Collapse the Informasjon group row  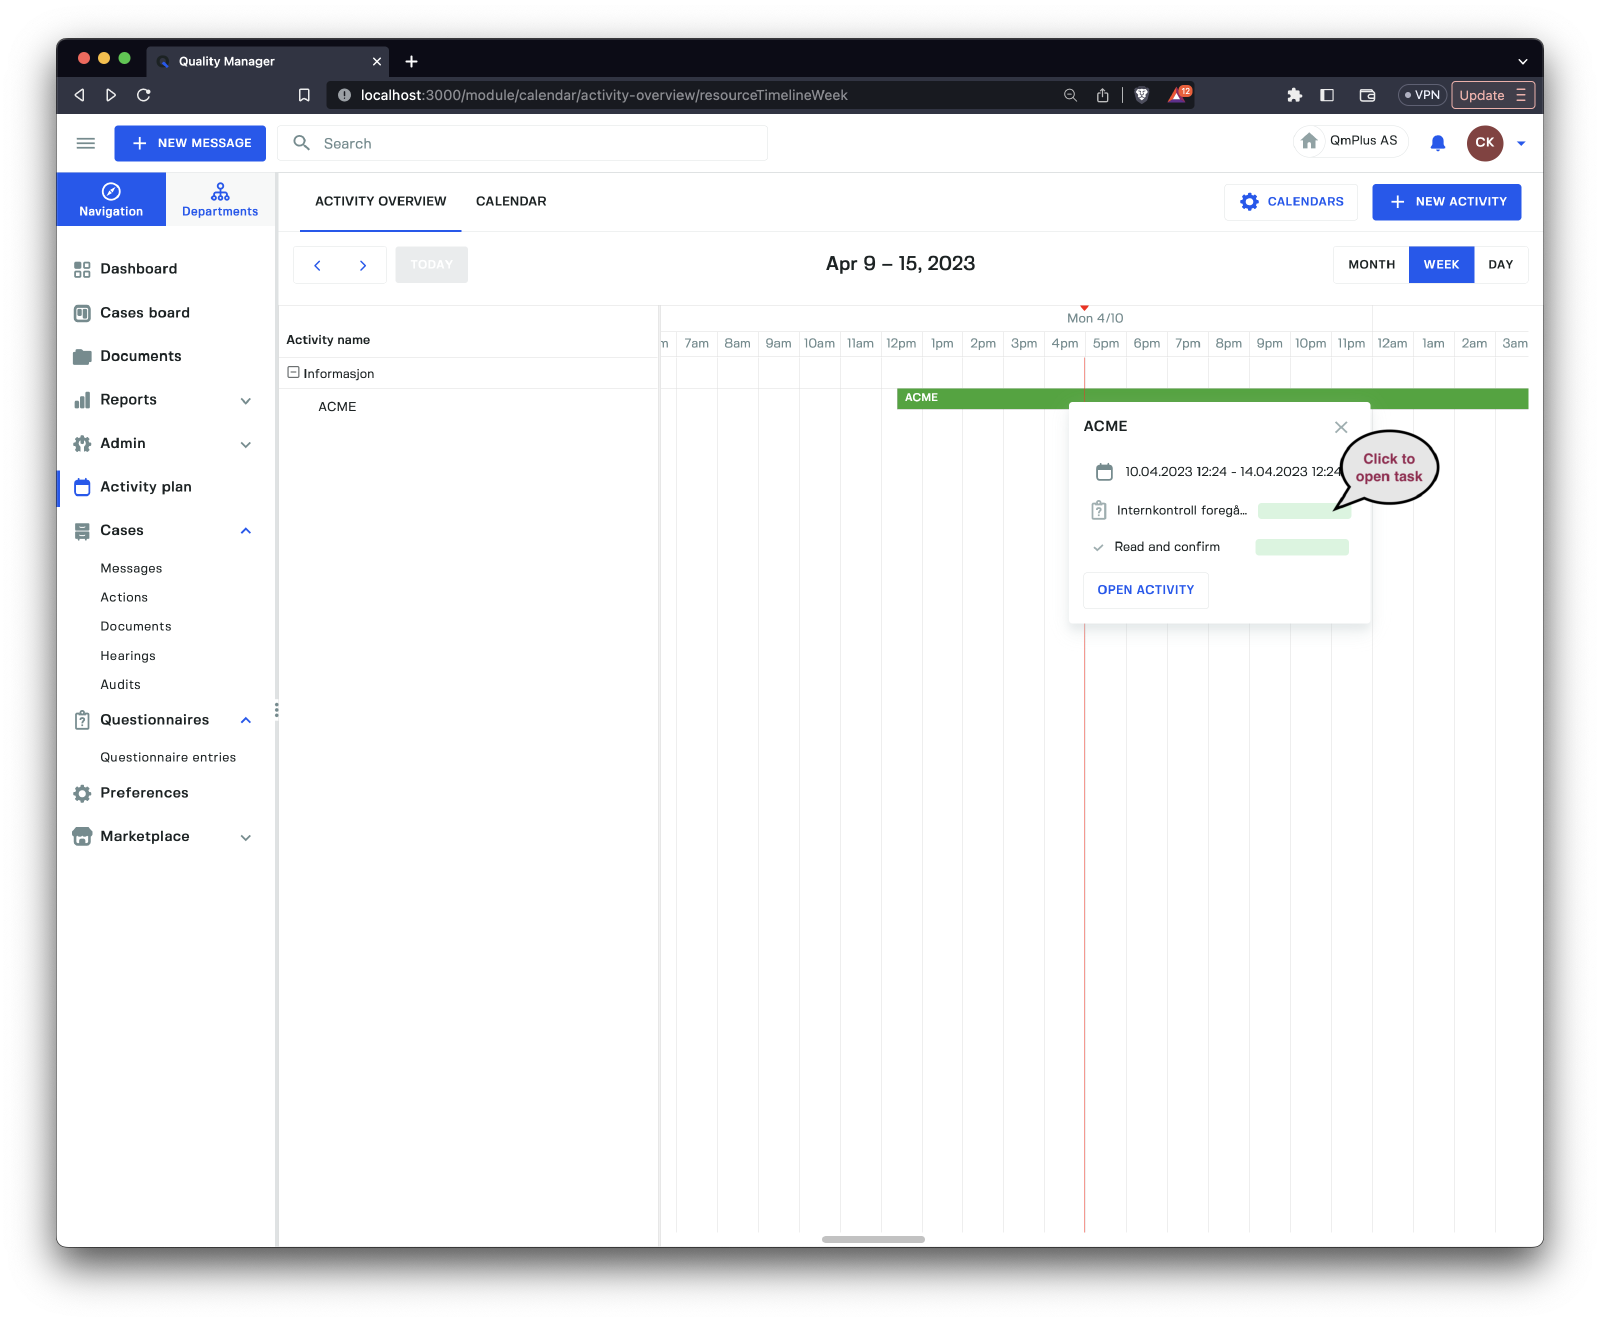pos(293,372)
